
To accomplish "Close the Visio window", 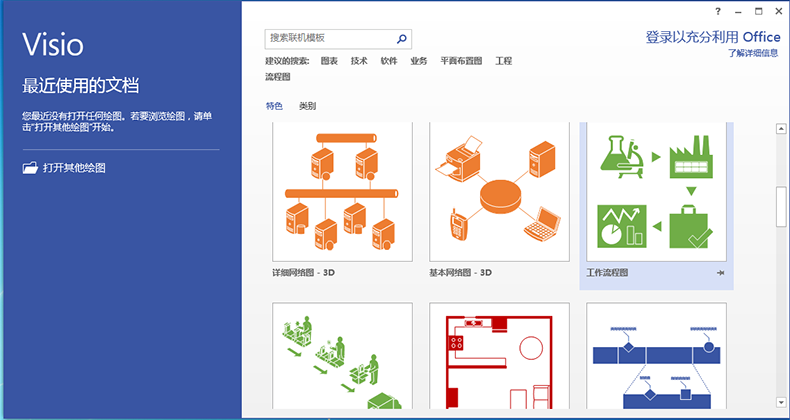I will coord(778,12).
